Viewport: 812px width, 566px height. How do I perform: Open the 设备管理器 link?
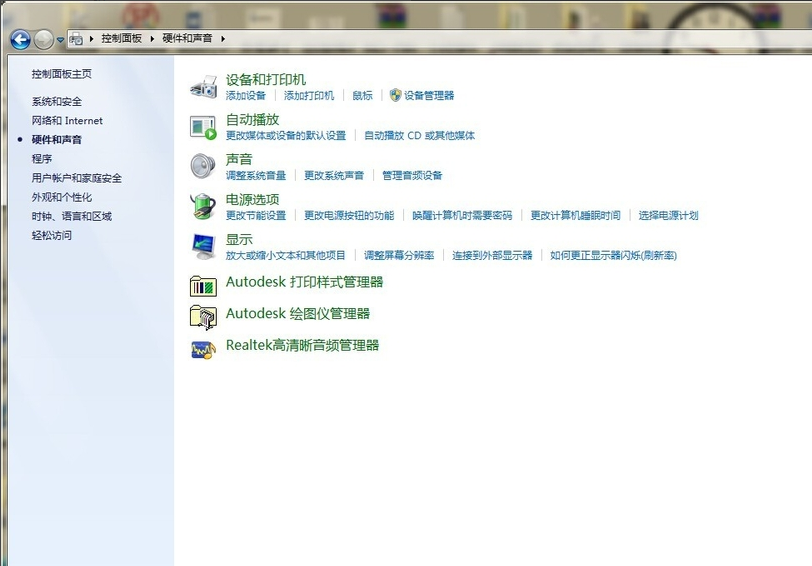(429, 96)
